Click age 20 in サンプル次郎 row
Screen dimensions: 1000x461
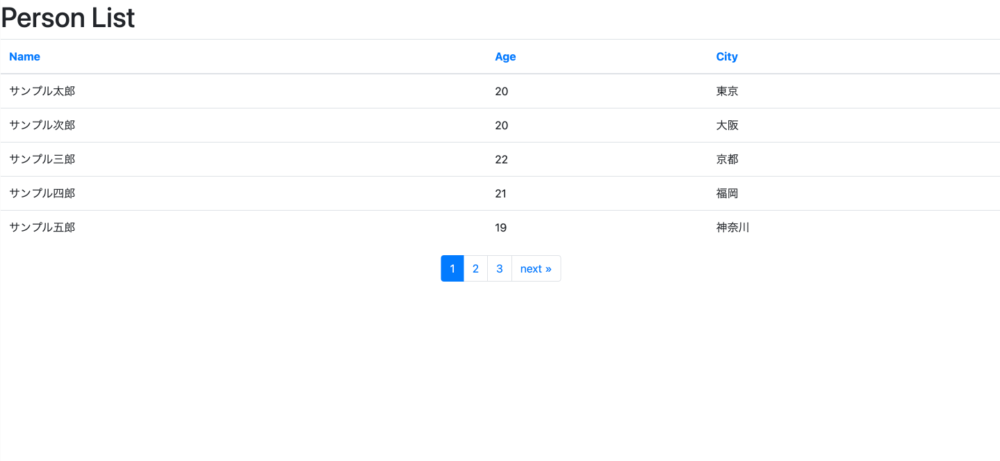(x=501, y=126)
